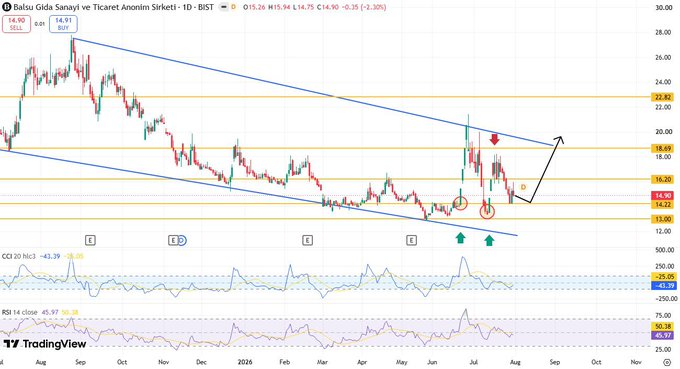Click the market status pill icon

(x=224, y=7)
